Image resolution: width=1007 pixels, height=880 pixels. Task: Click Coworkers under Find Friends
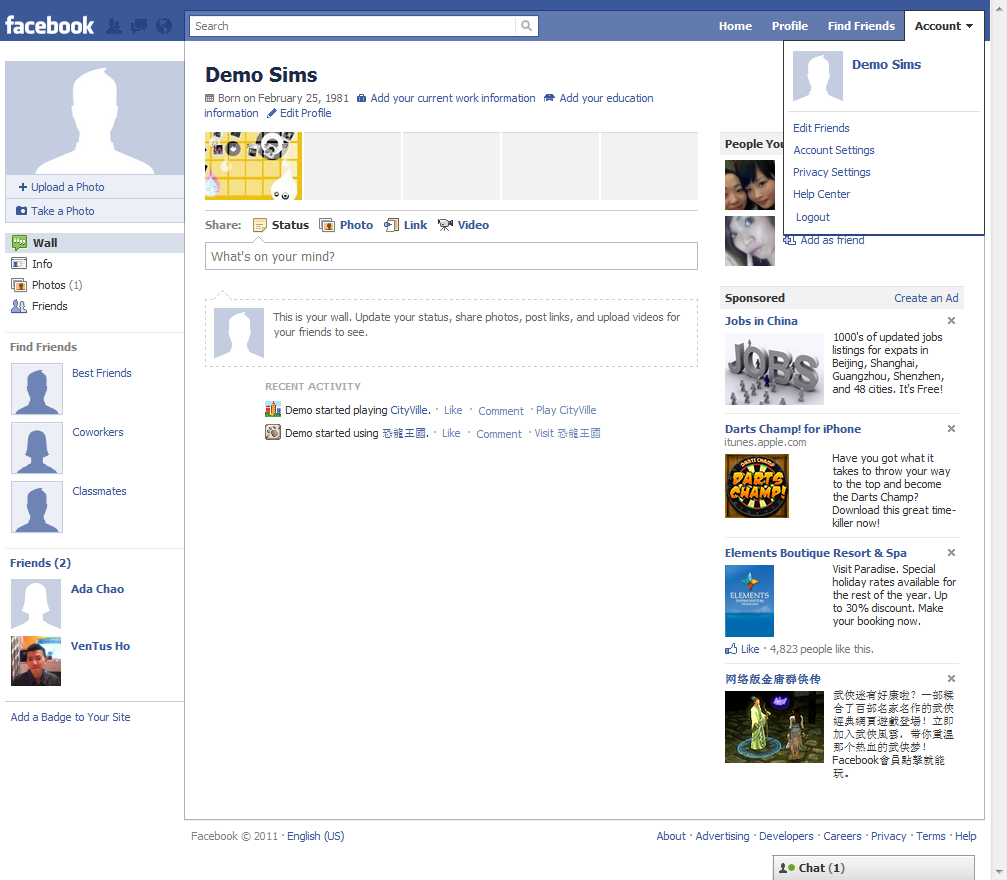tap(98, 432)
